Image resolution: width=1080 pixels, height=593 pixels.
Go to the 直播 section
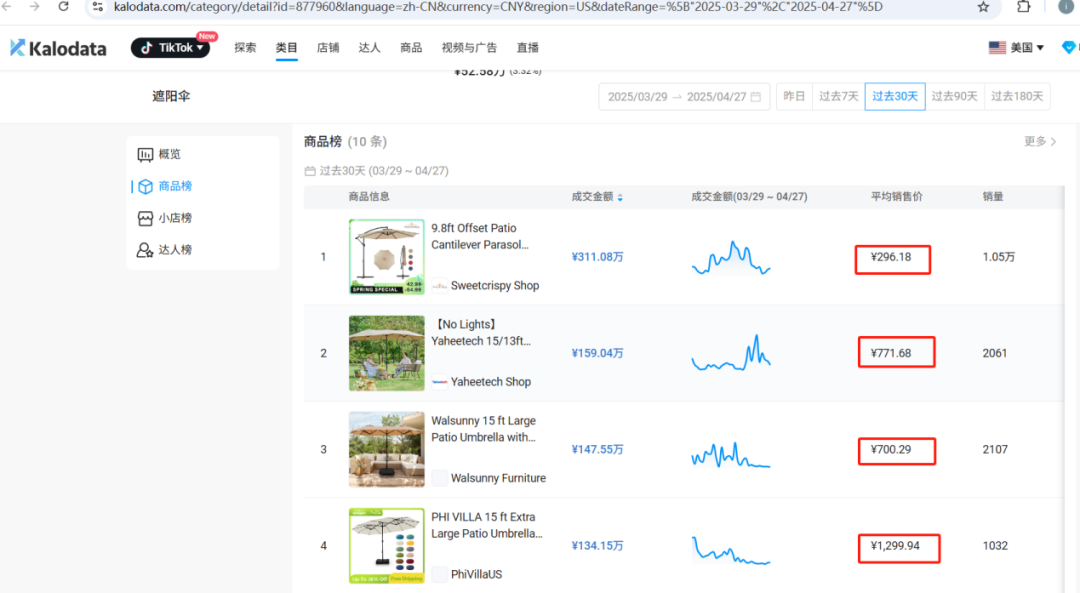click(x=528, y=48)
